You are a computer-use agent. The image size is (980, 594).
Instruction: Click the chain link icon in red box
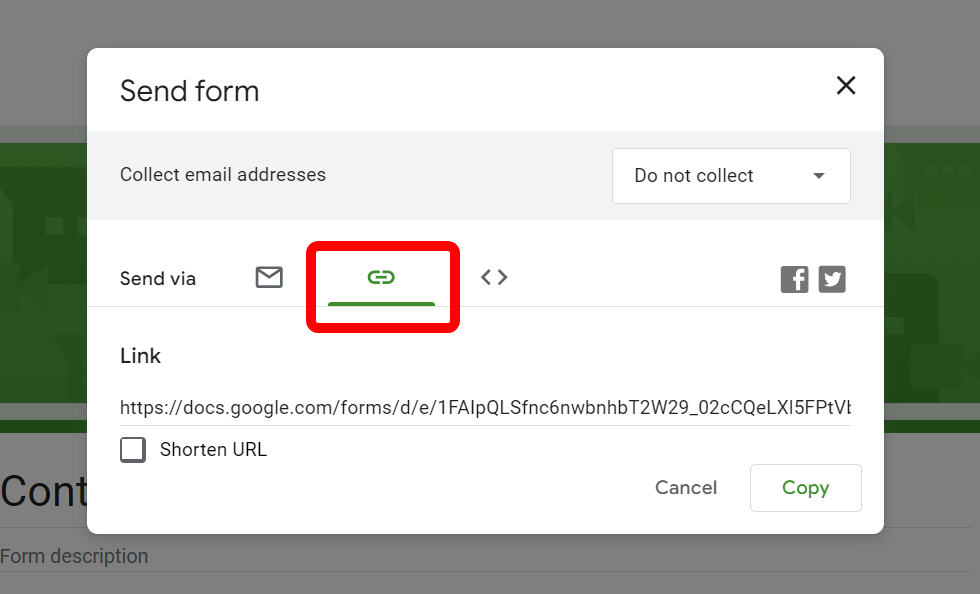click(382, 277)
